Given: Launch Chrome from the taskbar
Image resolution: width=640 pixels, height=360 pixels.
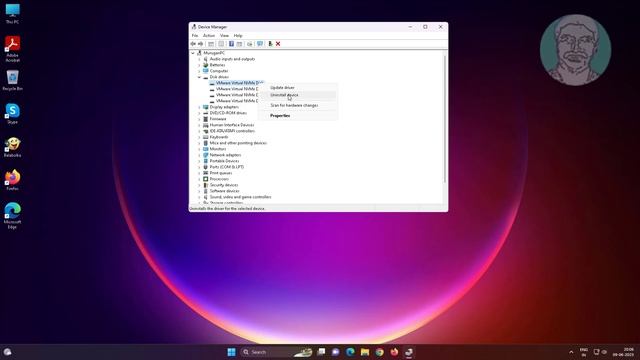Looking at the screenshot, I should 380,352.
